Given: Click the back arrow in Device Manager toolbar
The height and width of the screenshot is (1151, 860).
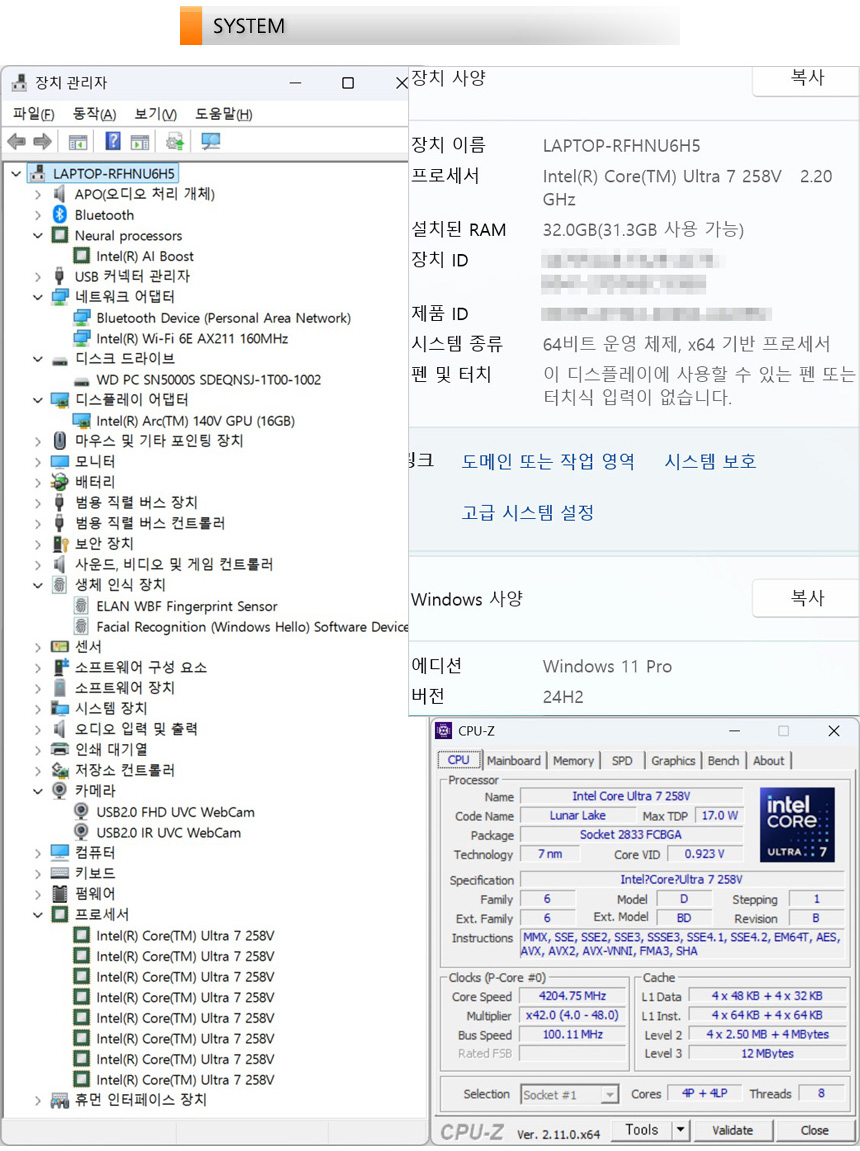Looking at the screenshot, I should point(17,142).
